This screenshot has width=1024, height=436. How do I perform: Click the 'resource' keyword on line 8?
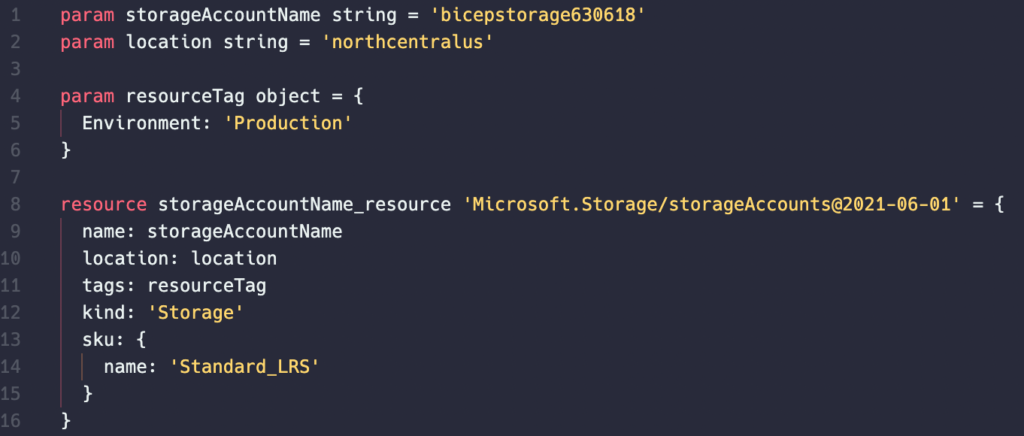[x=104, y=205]
